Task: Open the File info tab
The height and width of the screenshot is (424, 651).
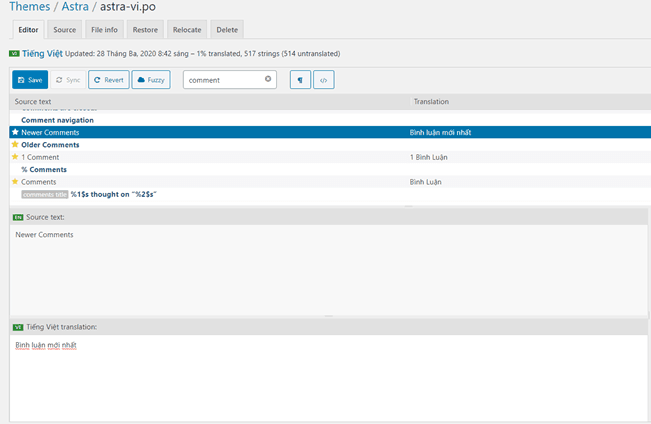Action: coord(103,30)
